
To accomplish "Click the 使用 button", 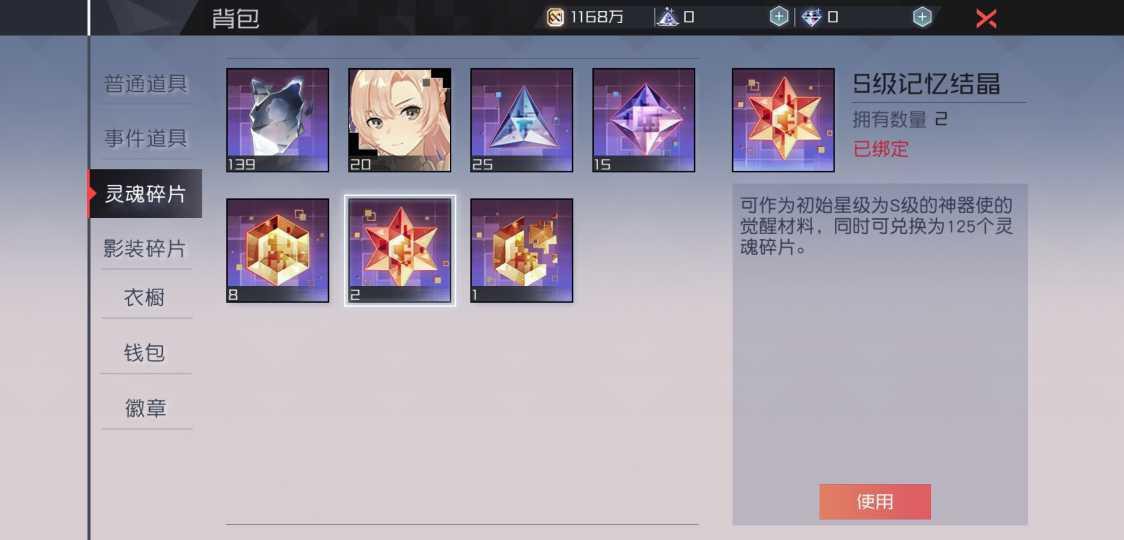I will tap(875, 501).
